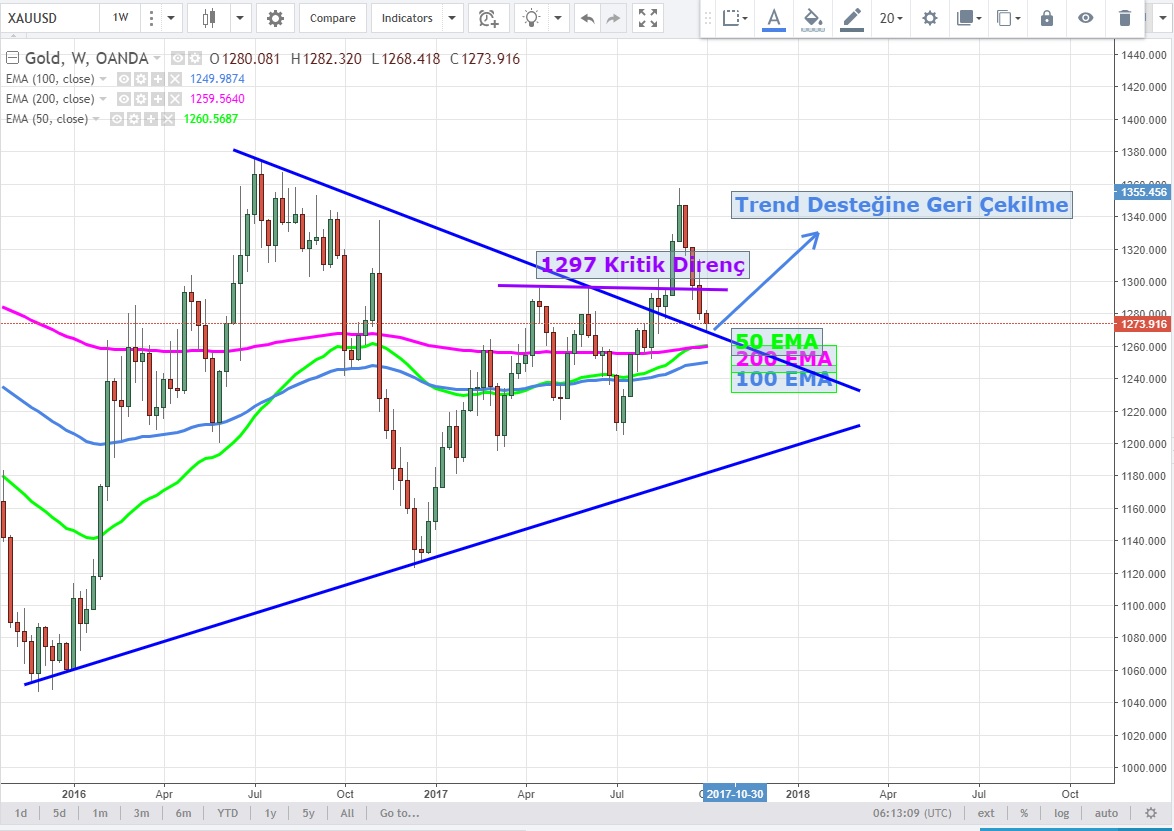Hide selected drawing using eye icon
The height and width of the screenshot is (831, 1174).
(x=1085, y=18)
